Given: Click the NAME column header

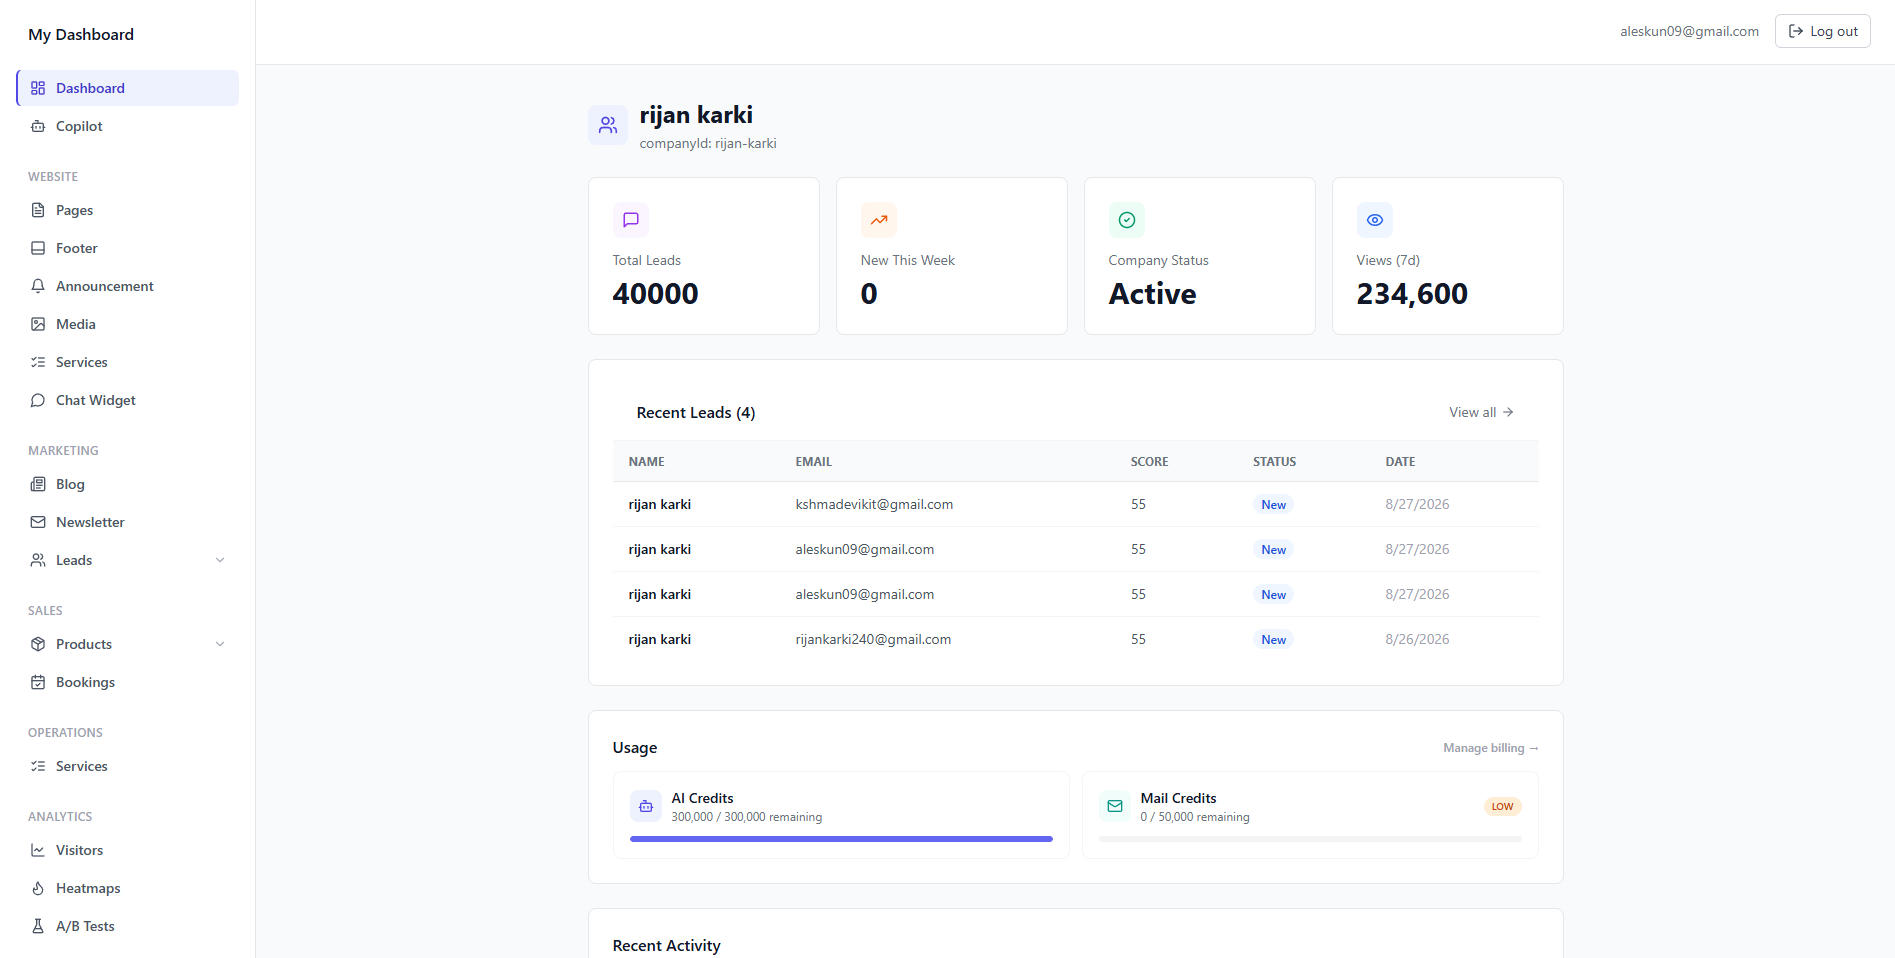Looking at the screenshot, I should click(x=646, y=462).
